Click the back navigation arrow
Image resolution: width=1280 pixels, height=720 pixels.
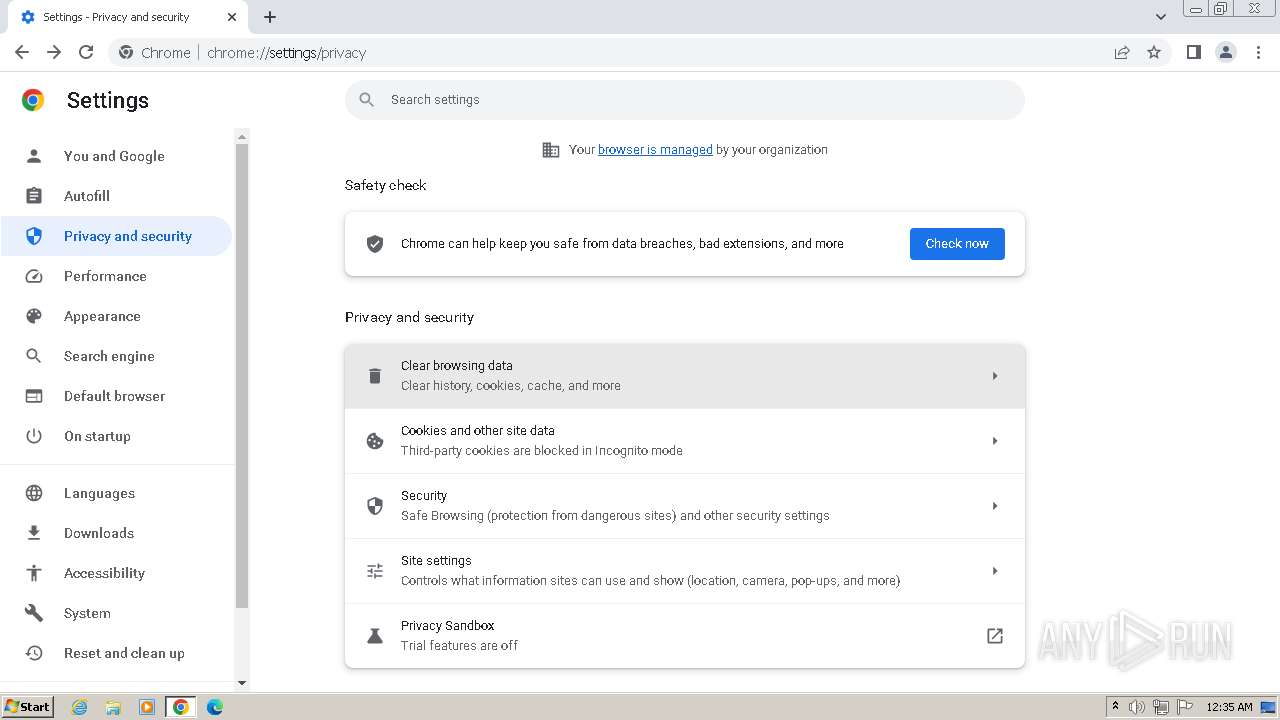click(x=22, y=52)
